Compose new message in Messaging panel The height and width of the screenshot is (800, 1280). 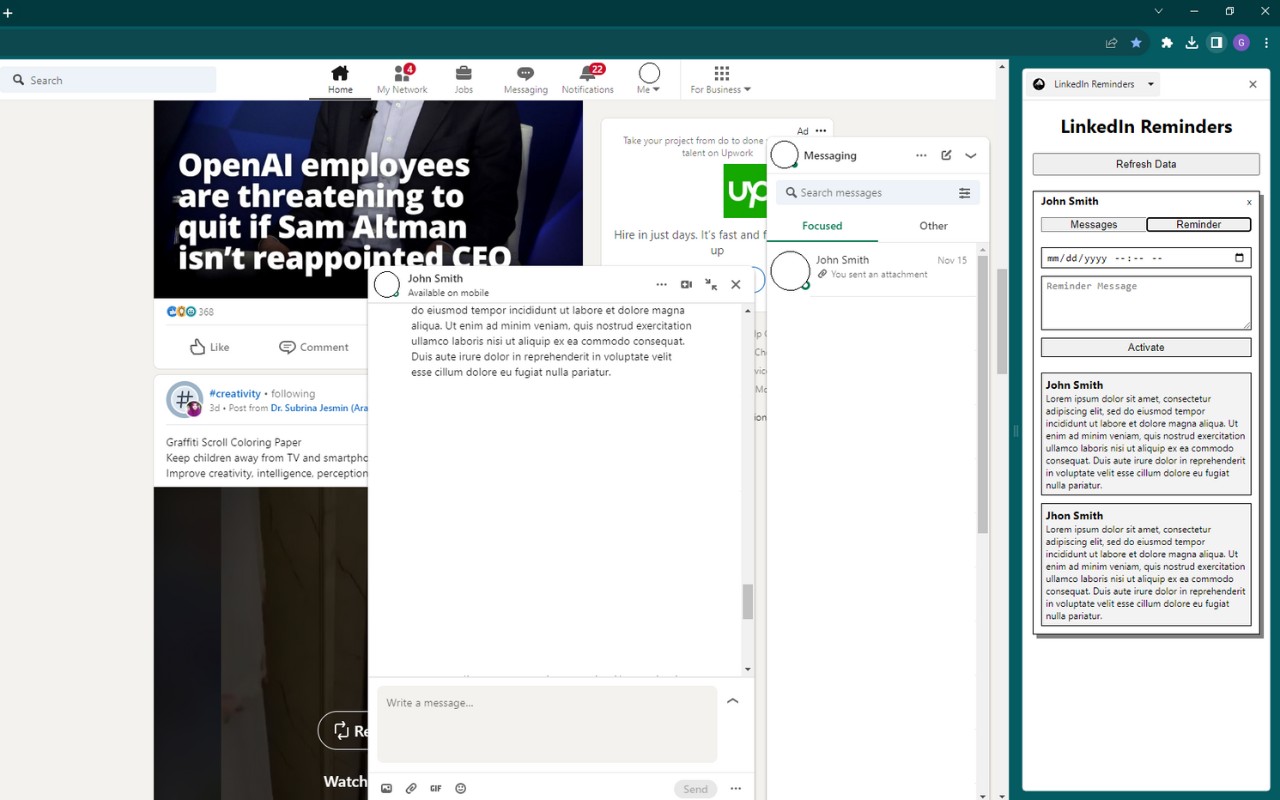click(x=946, y=156)
